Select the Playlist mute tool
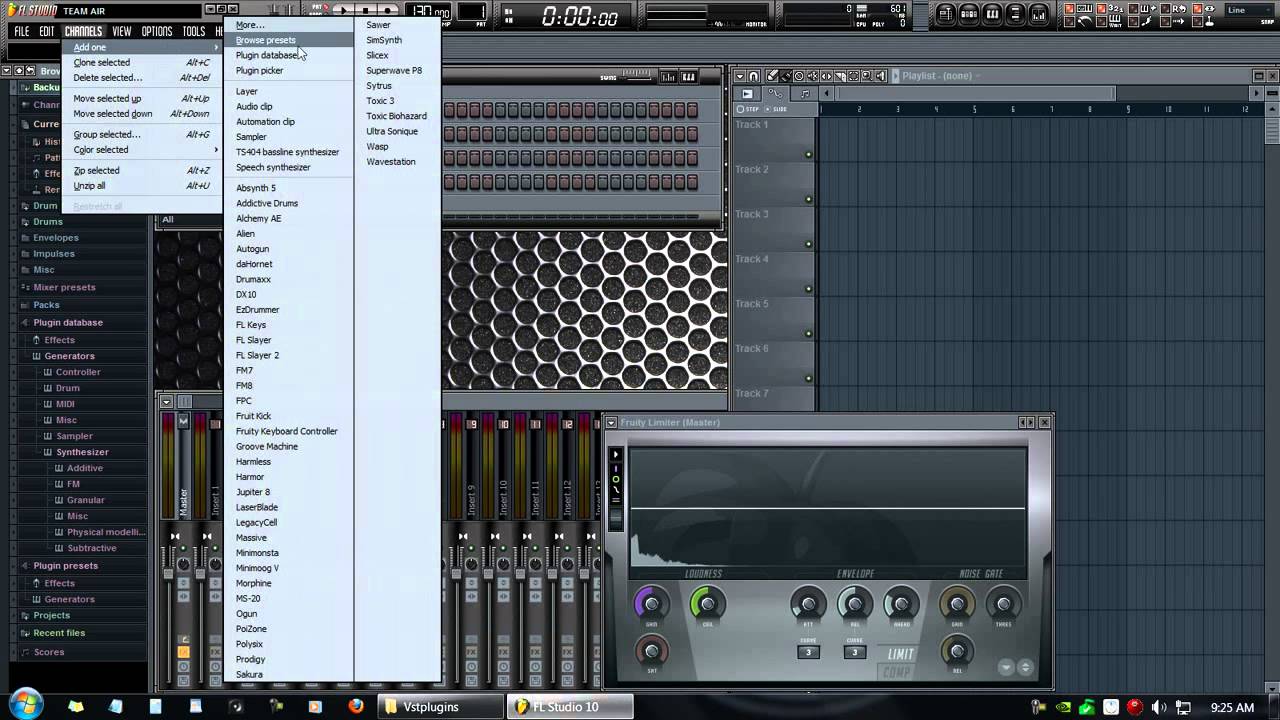This screenshot has width=1280, height=720. (x=813, y=76)
